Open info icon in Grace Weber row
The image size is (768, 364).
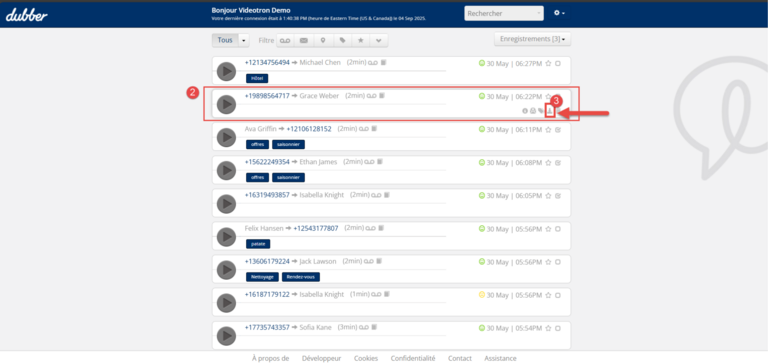click(525, 111)
